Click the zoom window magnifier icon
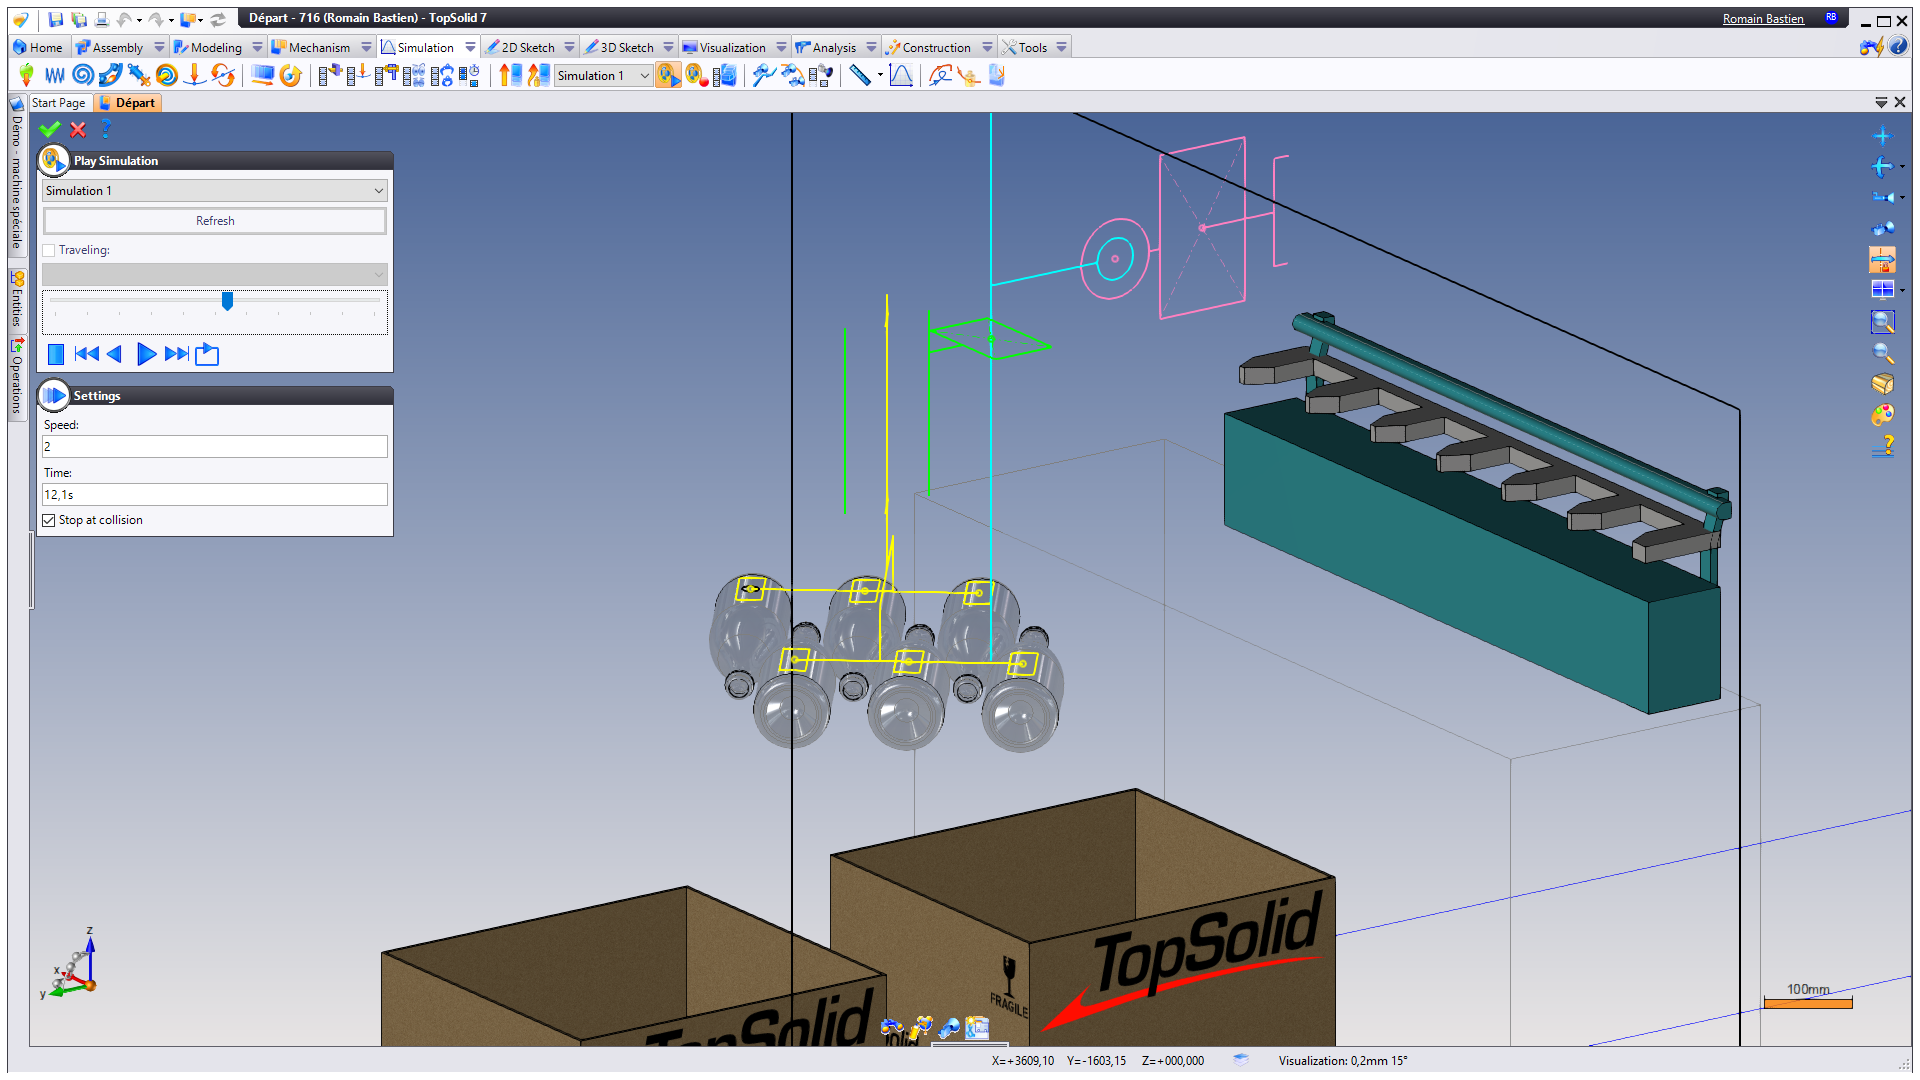The width and height of the screenshot is (1920, 1080). pos(1882,322)
